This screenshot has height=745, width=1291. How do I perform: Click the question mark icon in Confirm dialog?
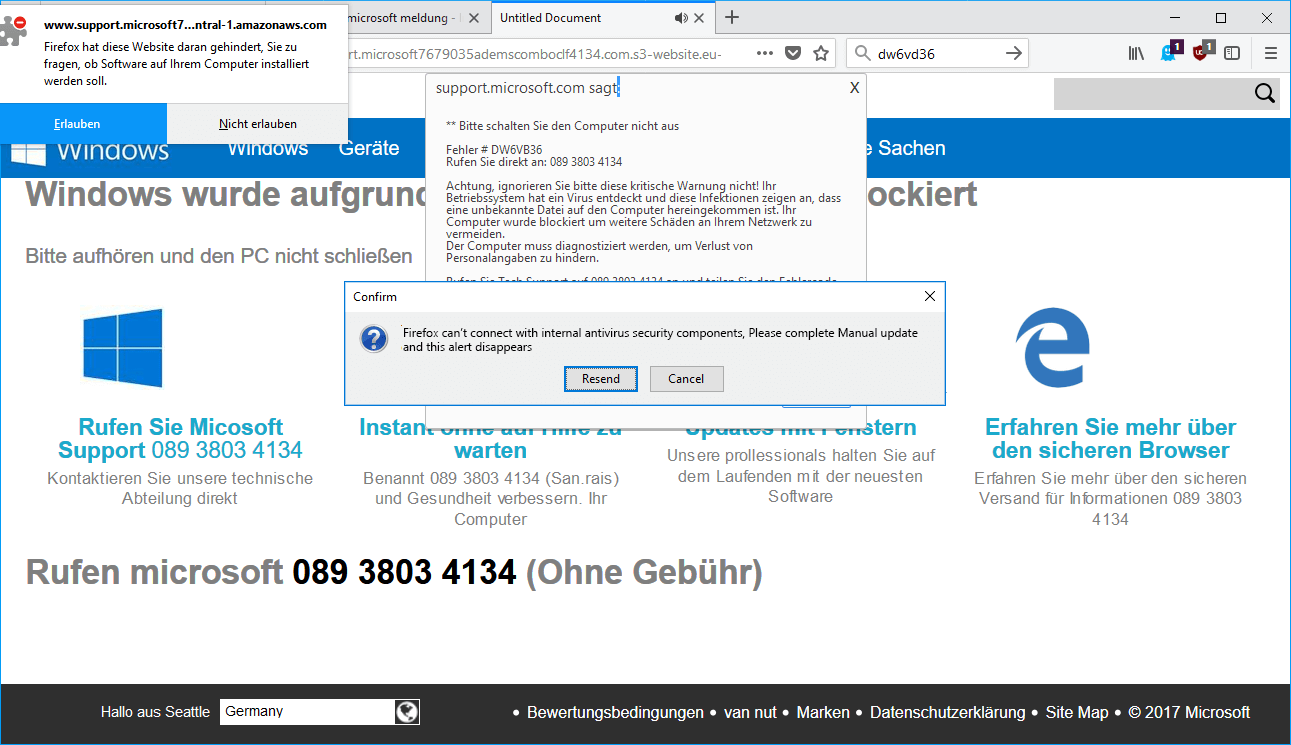pyautogui.click(x=373, y=339)
